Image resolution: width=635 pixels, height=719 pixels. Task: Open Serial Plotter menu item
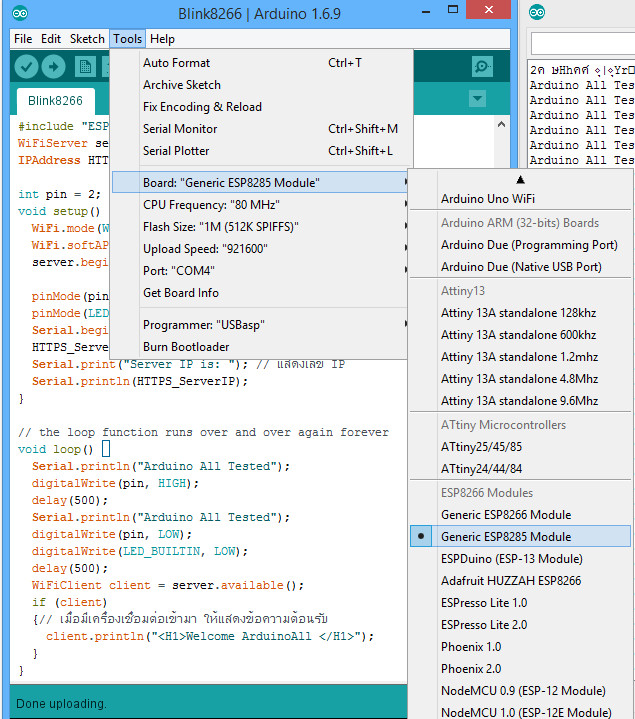(262, 151)
